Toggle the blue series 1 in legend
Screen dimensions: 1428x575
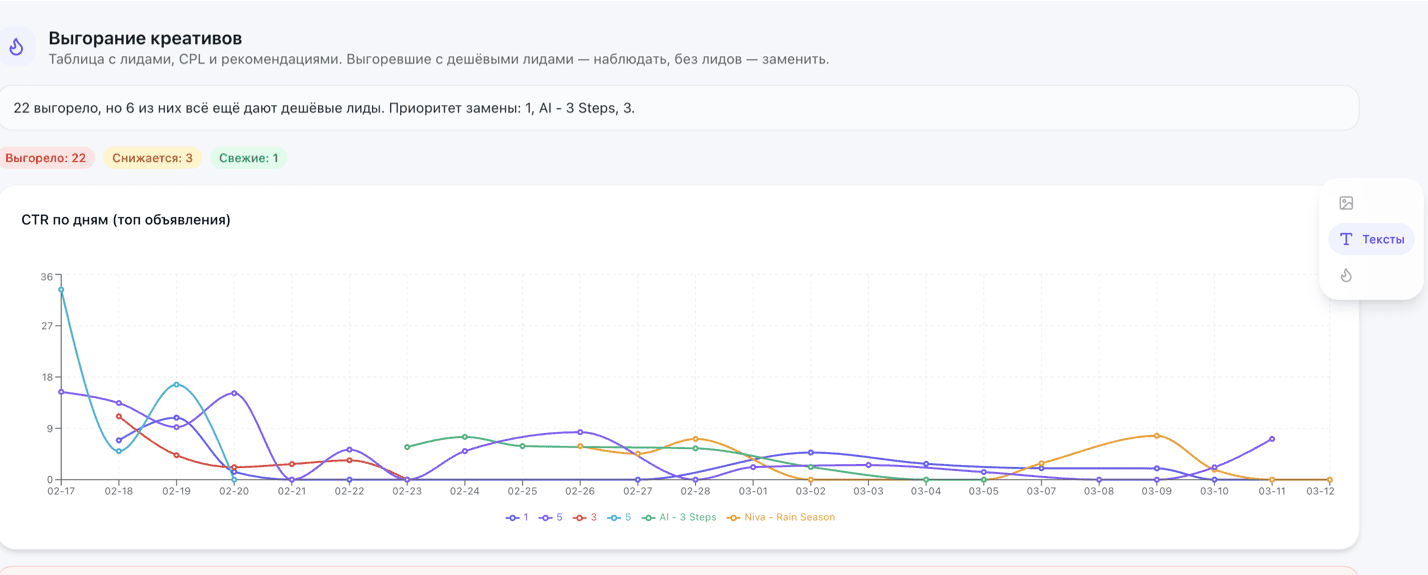[x=517, y=517]
